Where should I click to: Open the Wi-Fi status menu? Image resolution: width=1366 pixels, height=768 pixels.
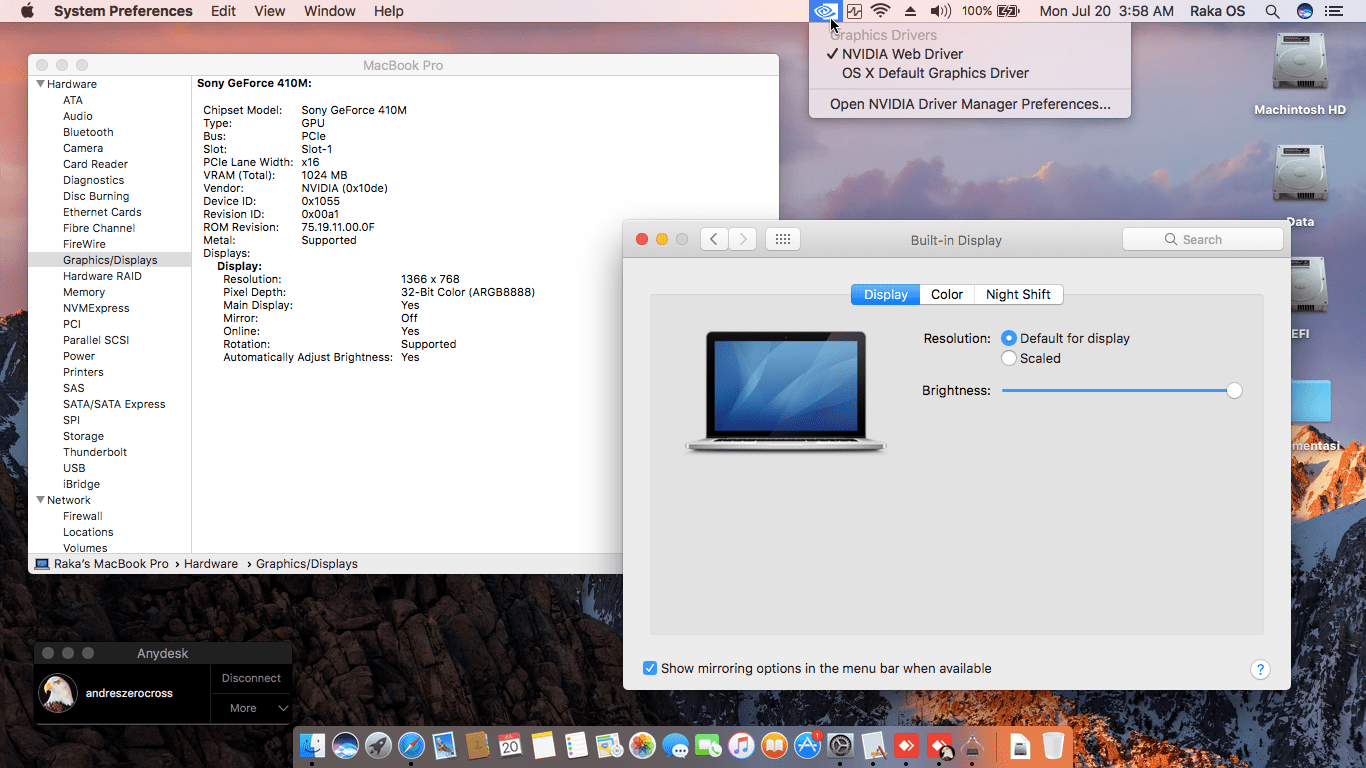(881, 11)
